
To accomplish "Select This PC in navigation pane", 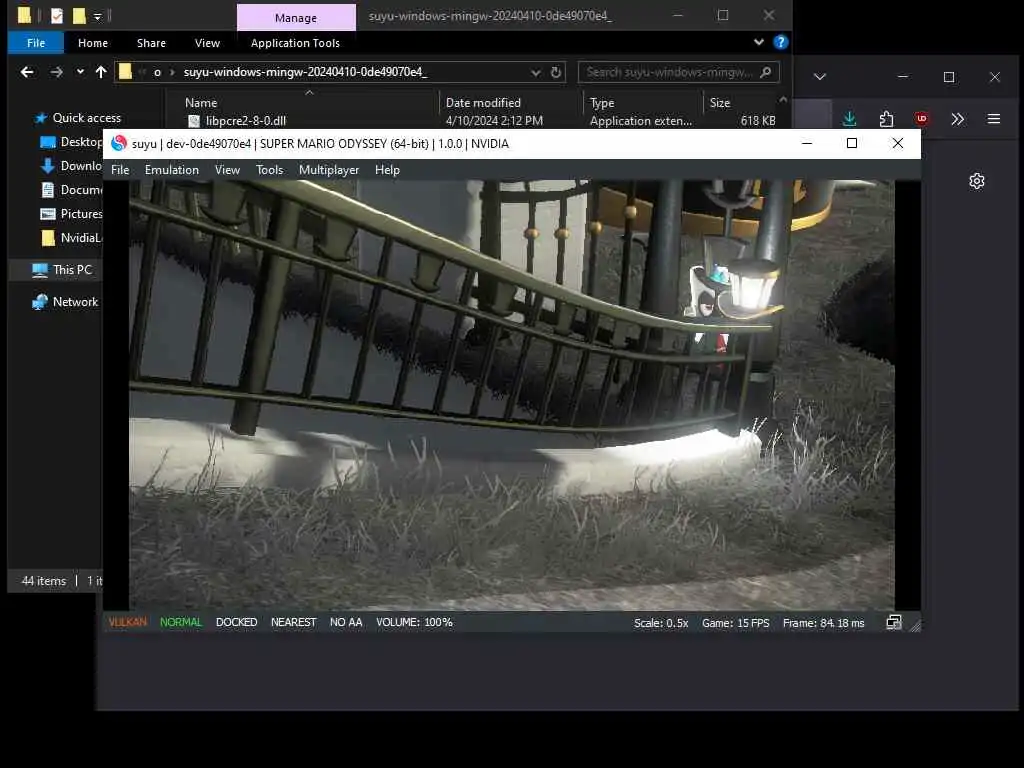I will coord(63,270).
